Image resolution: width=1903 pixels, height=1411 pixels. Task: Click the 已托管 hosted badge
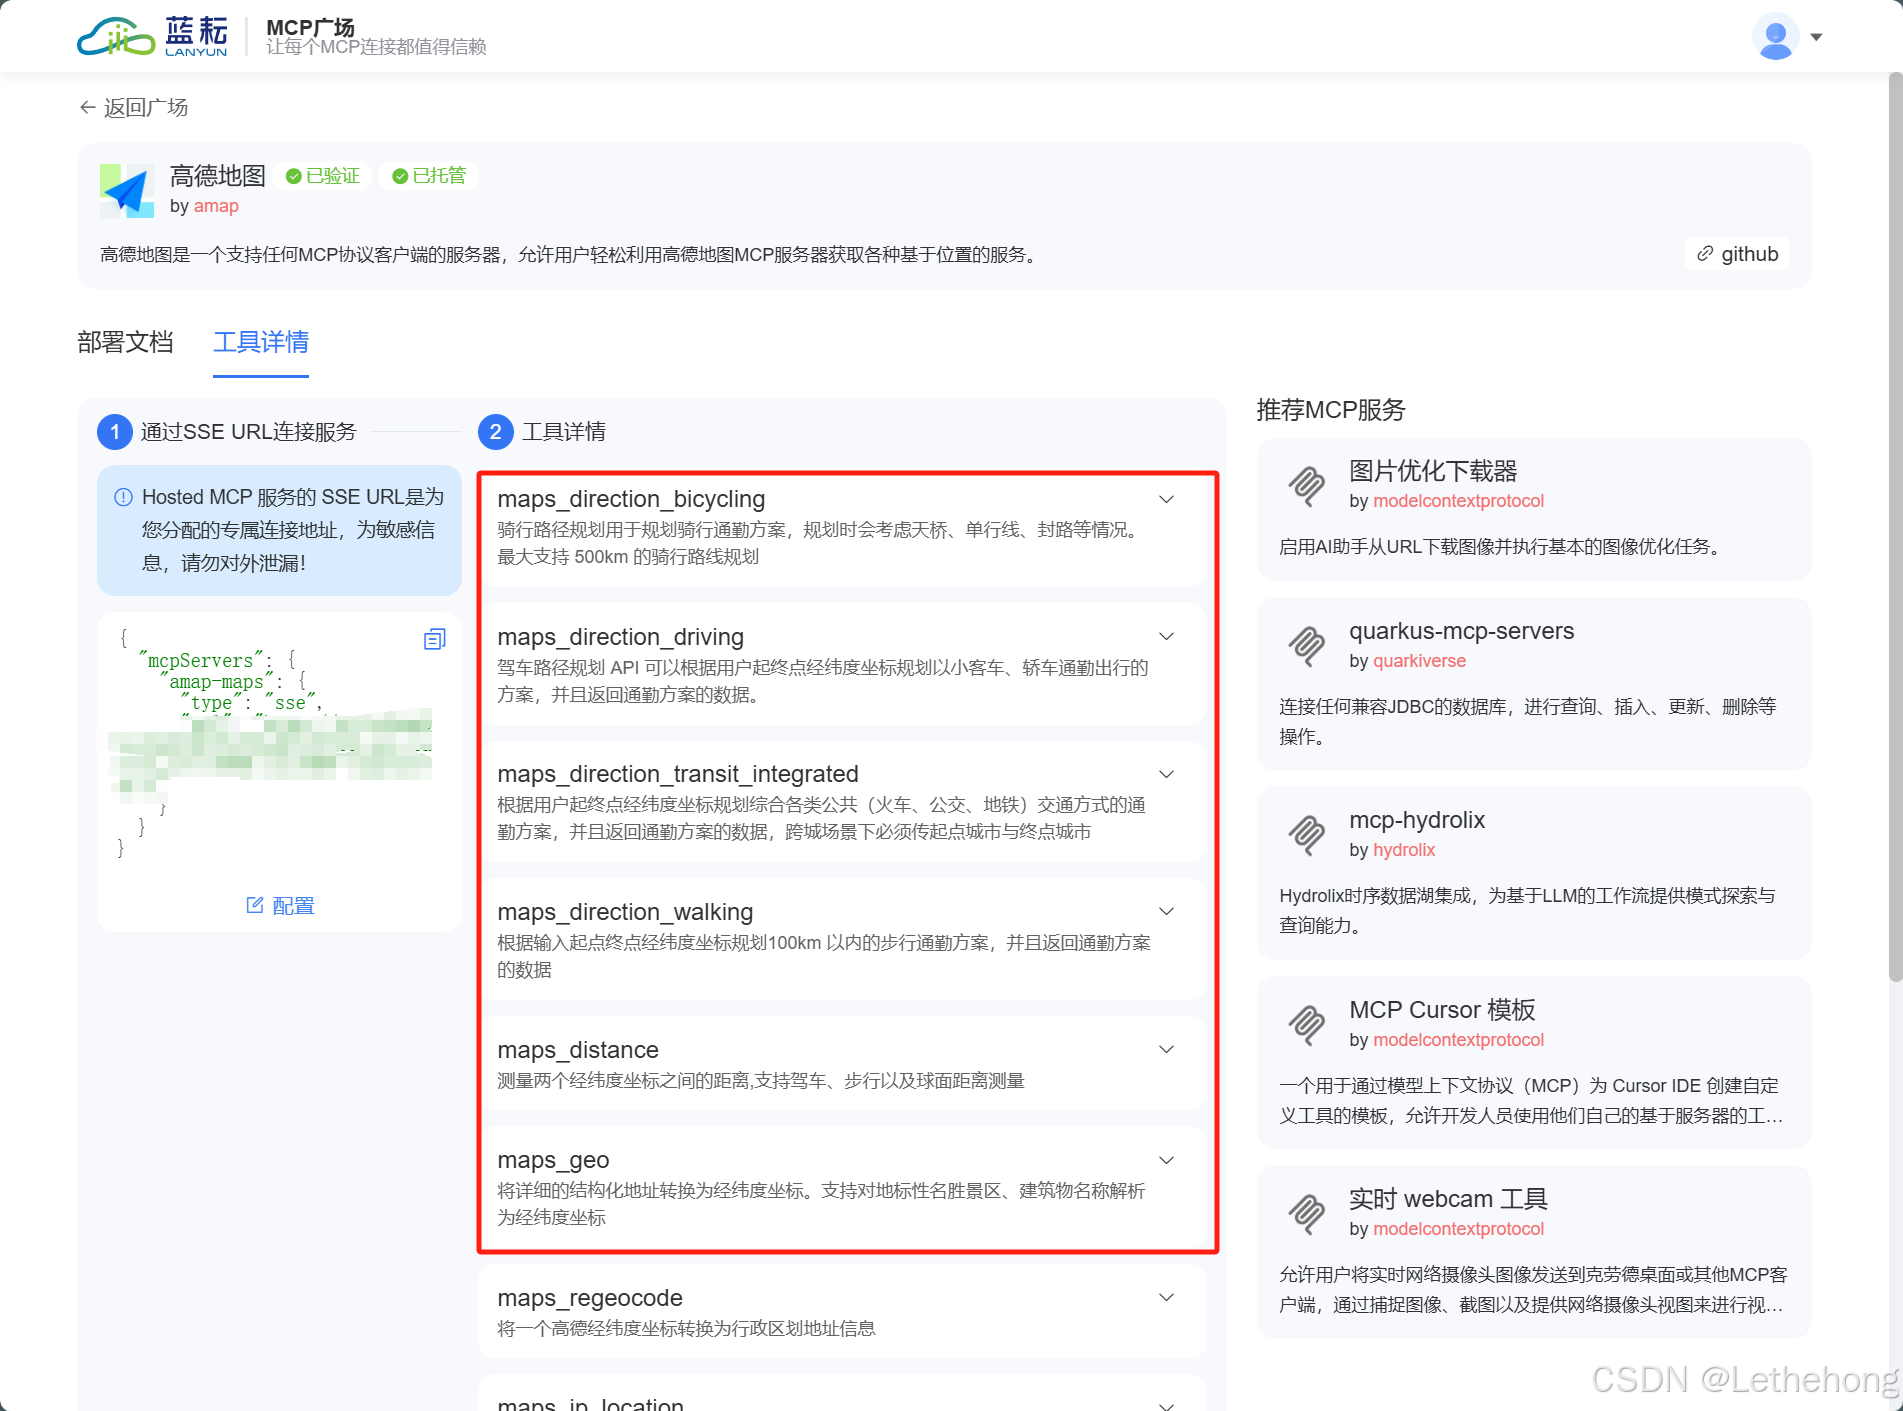coord(429,176)
